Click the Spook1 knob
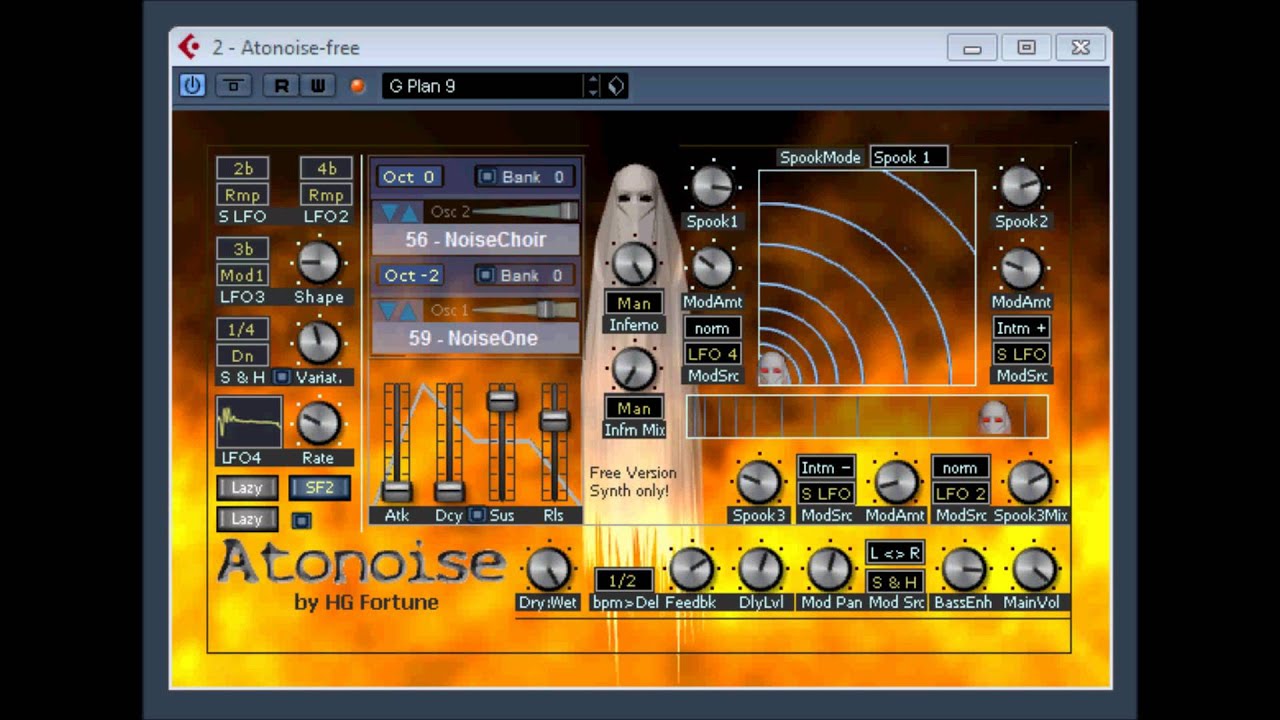 click(x=712, y=186)
